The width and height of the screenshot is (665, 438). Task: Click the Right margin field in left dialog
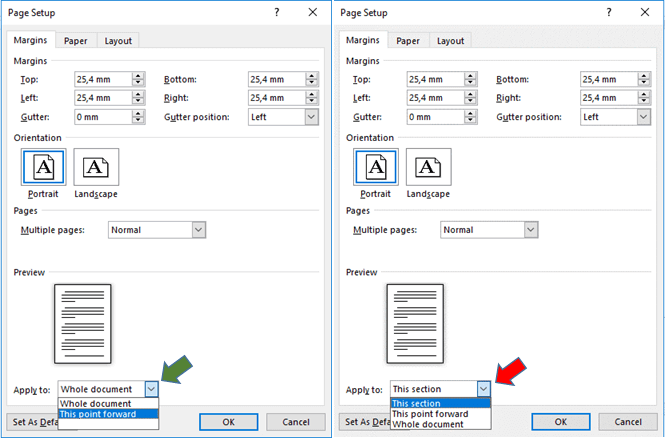point(277,98)
